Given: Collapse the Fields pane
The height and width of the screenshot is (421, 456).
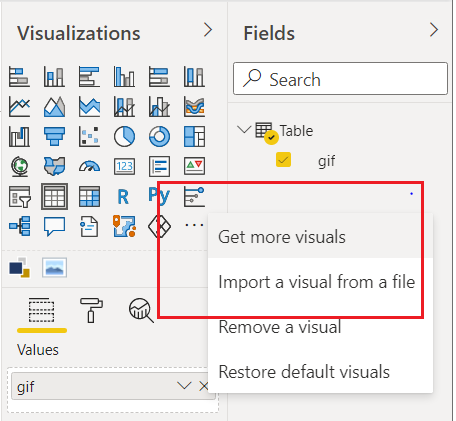Looking at the screenshot, I should click(x=434, y=30).
